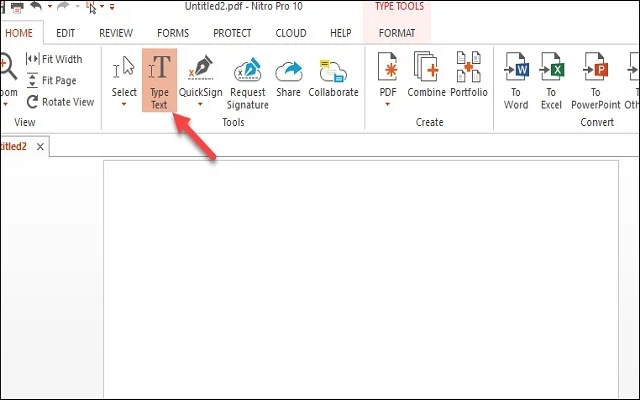The height and width of the screenshot is (400, 640).
Task: Click inside the blank PDF page
Action: tap(361, 279)
